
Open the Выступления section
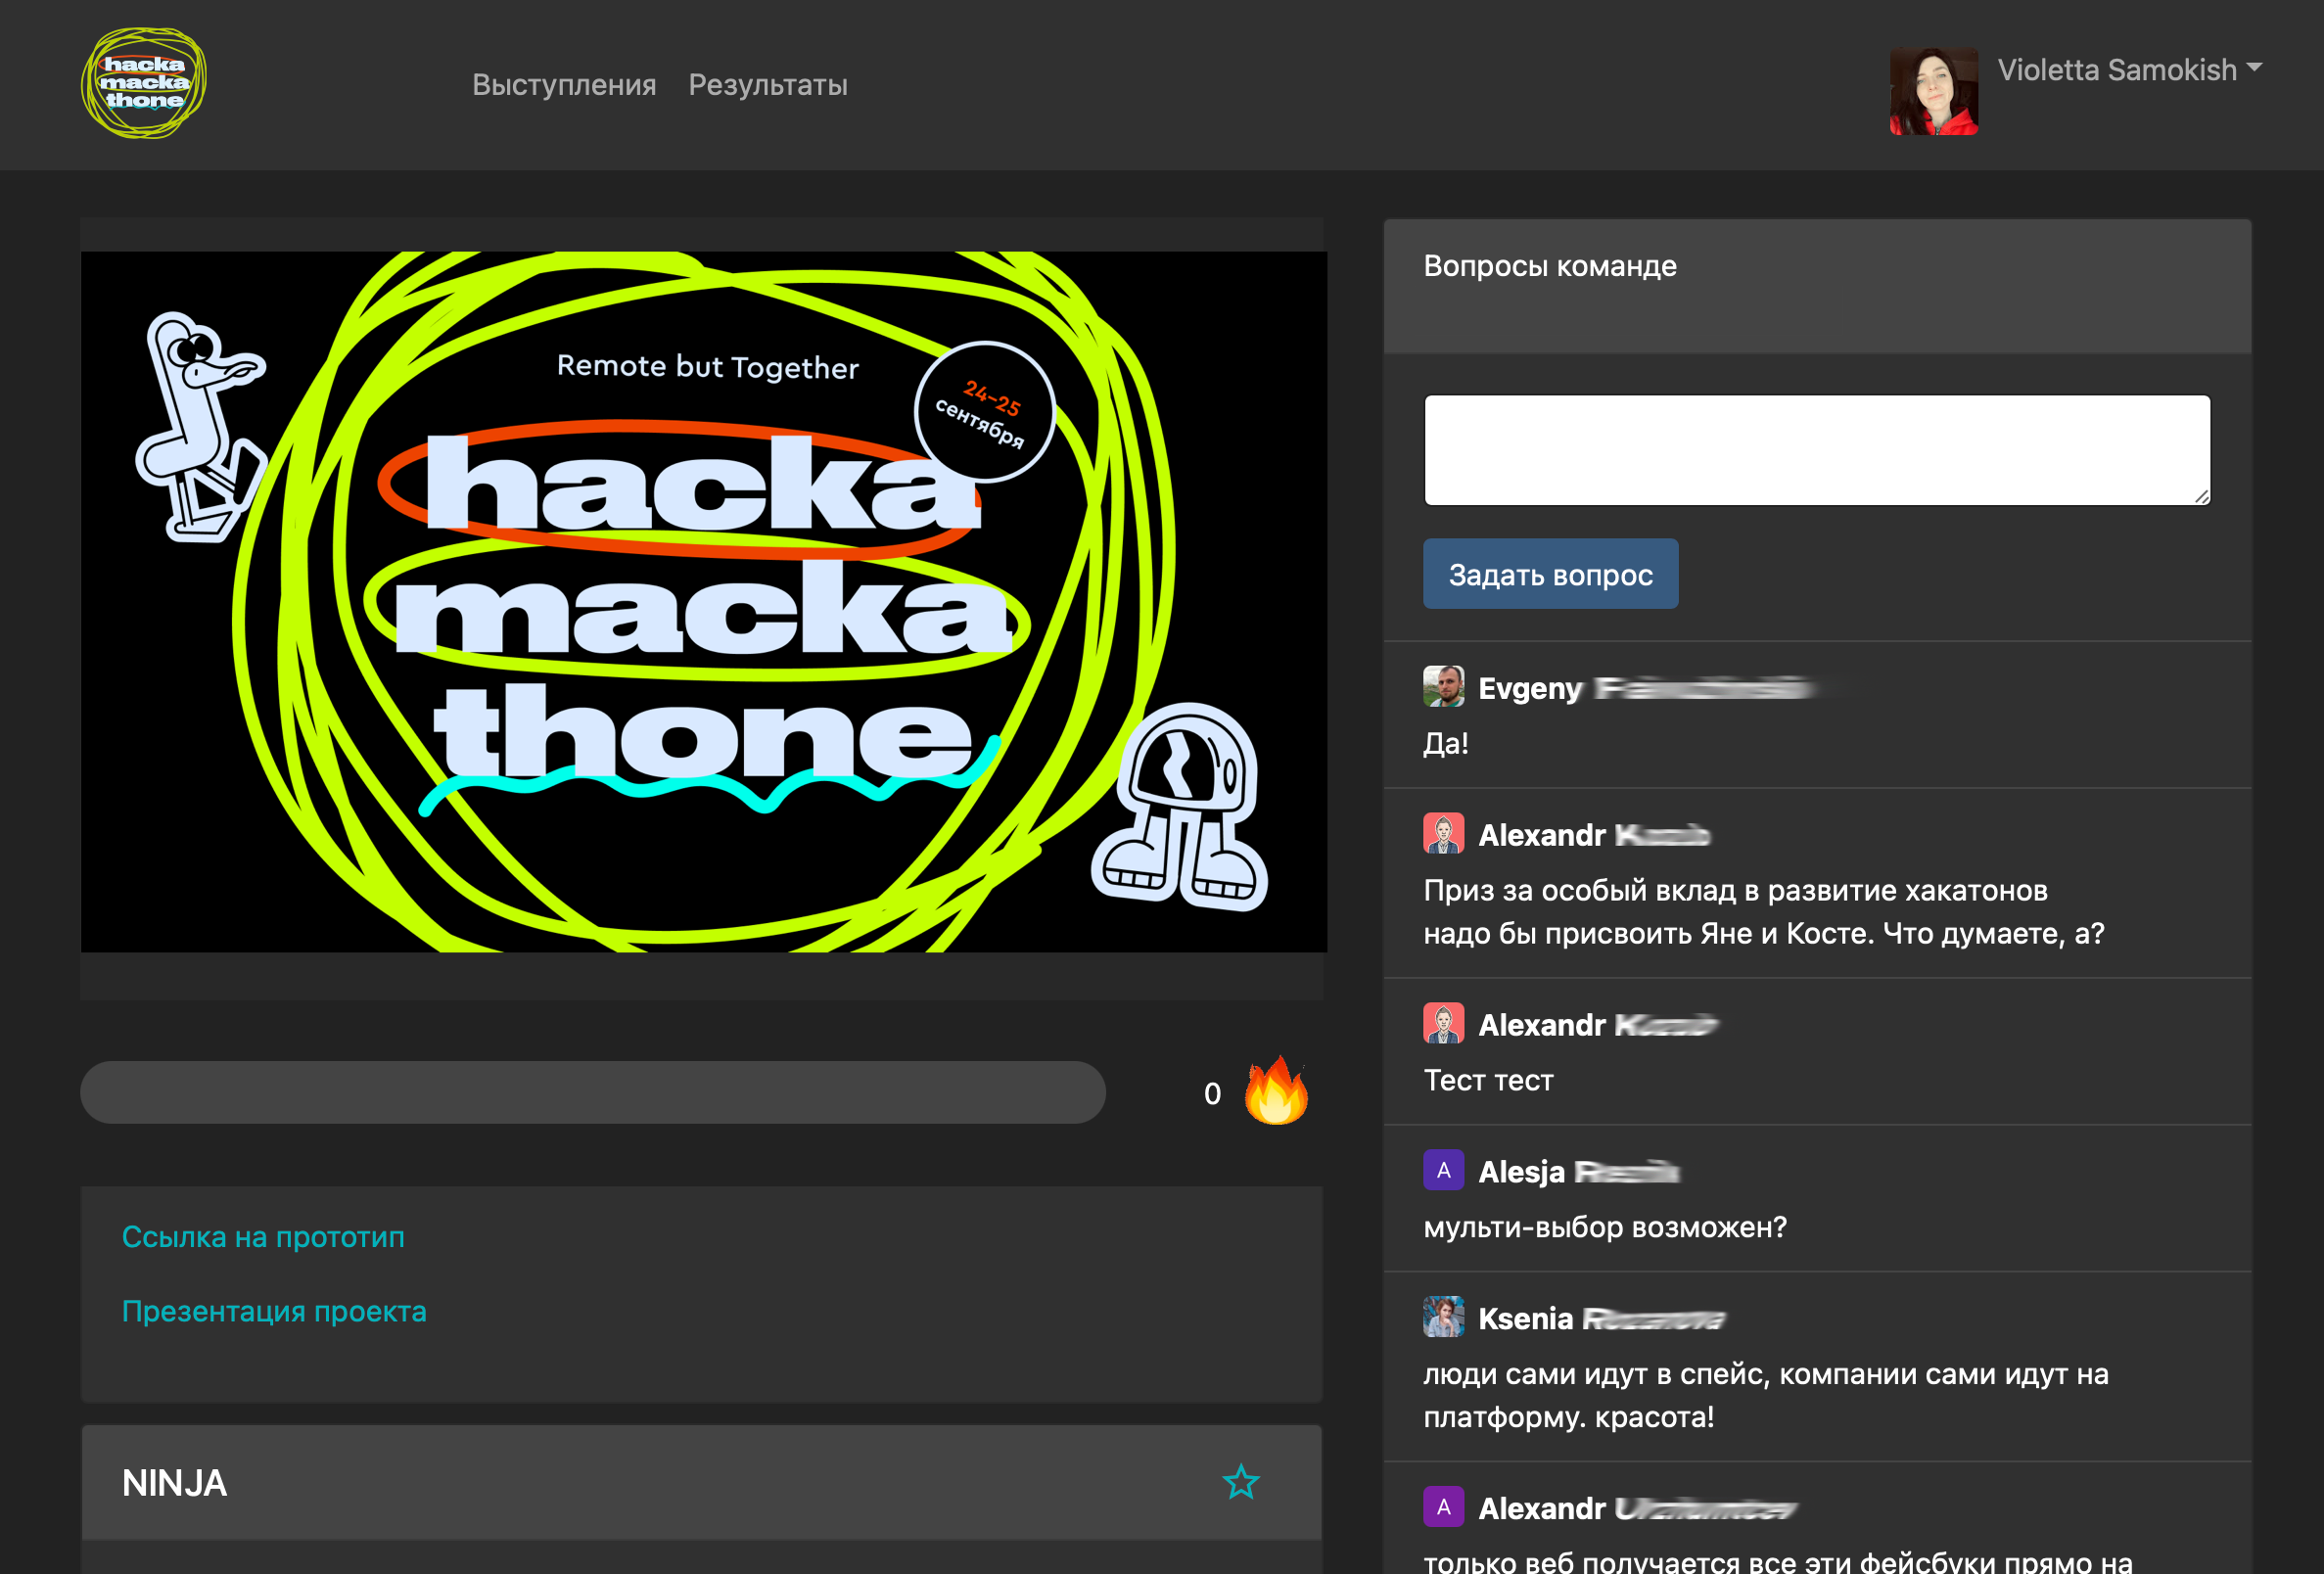coord(563,84)
